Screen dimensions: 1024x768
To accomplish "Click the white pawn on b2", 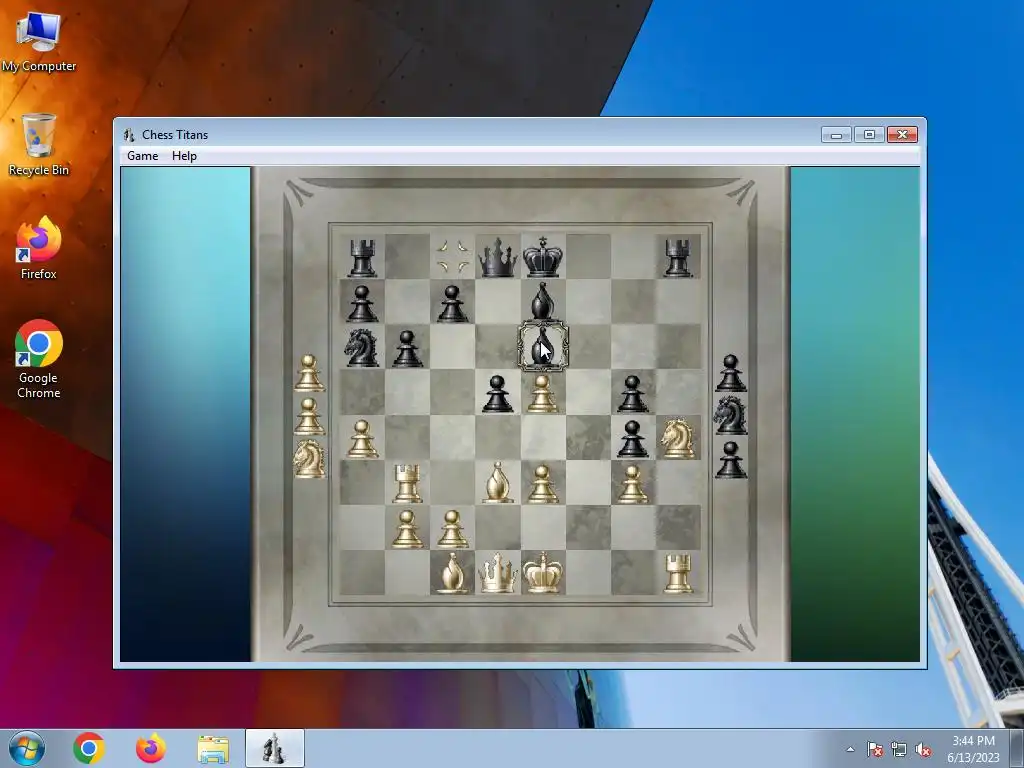I will click(408, 528).
